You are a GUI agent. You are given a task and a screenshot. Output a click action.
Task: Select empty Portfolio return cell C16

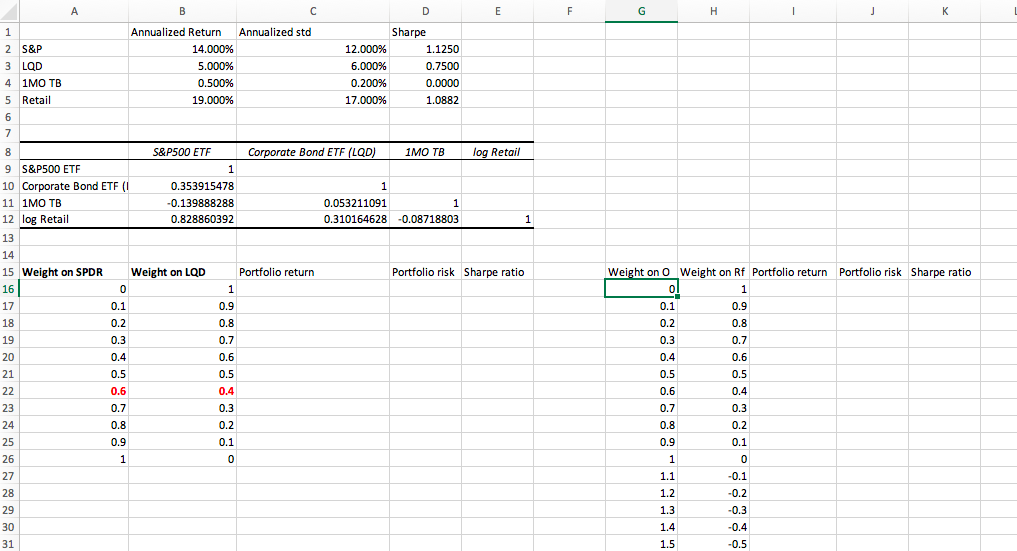click(x=313, y=289)
